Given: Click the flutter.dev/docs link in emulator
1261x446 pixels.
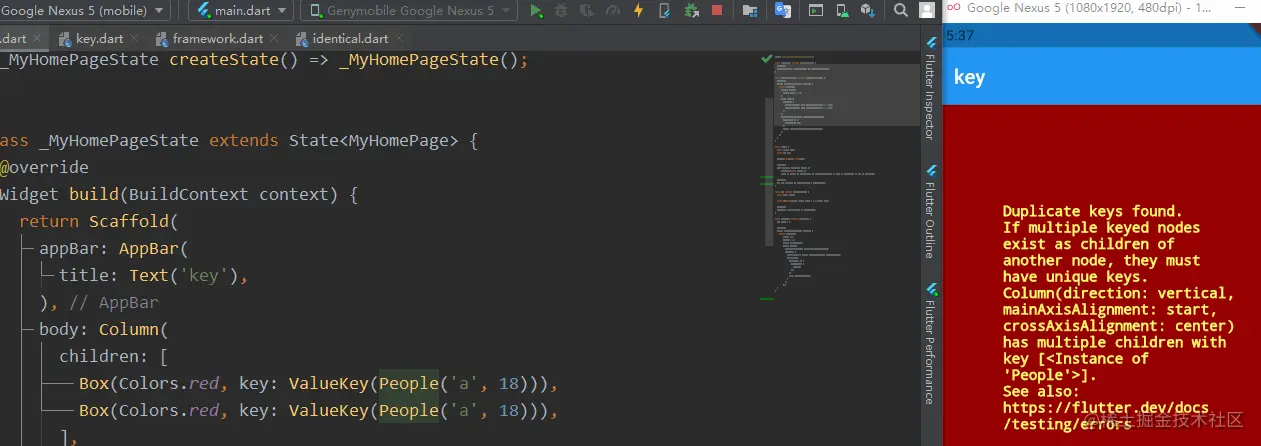Looking at the screenshot, I should (x=1106, y=416).
